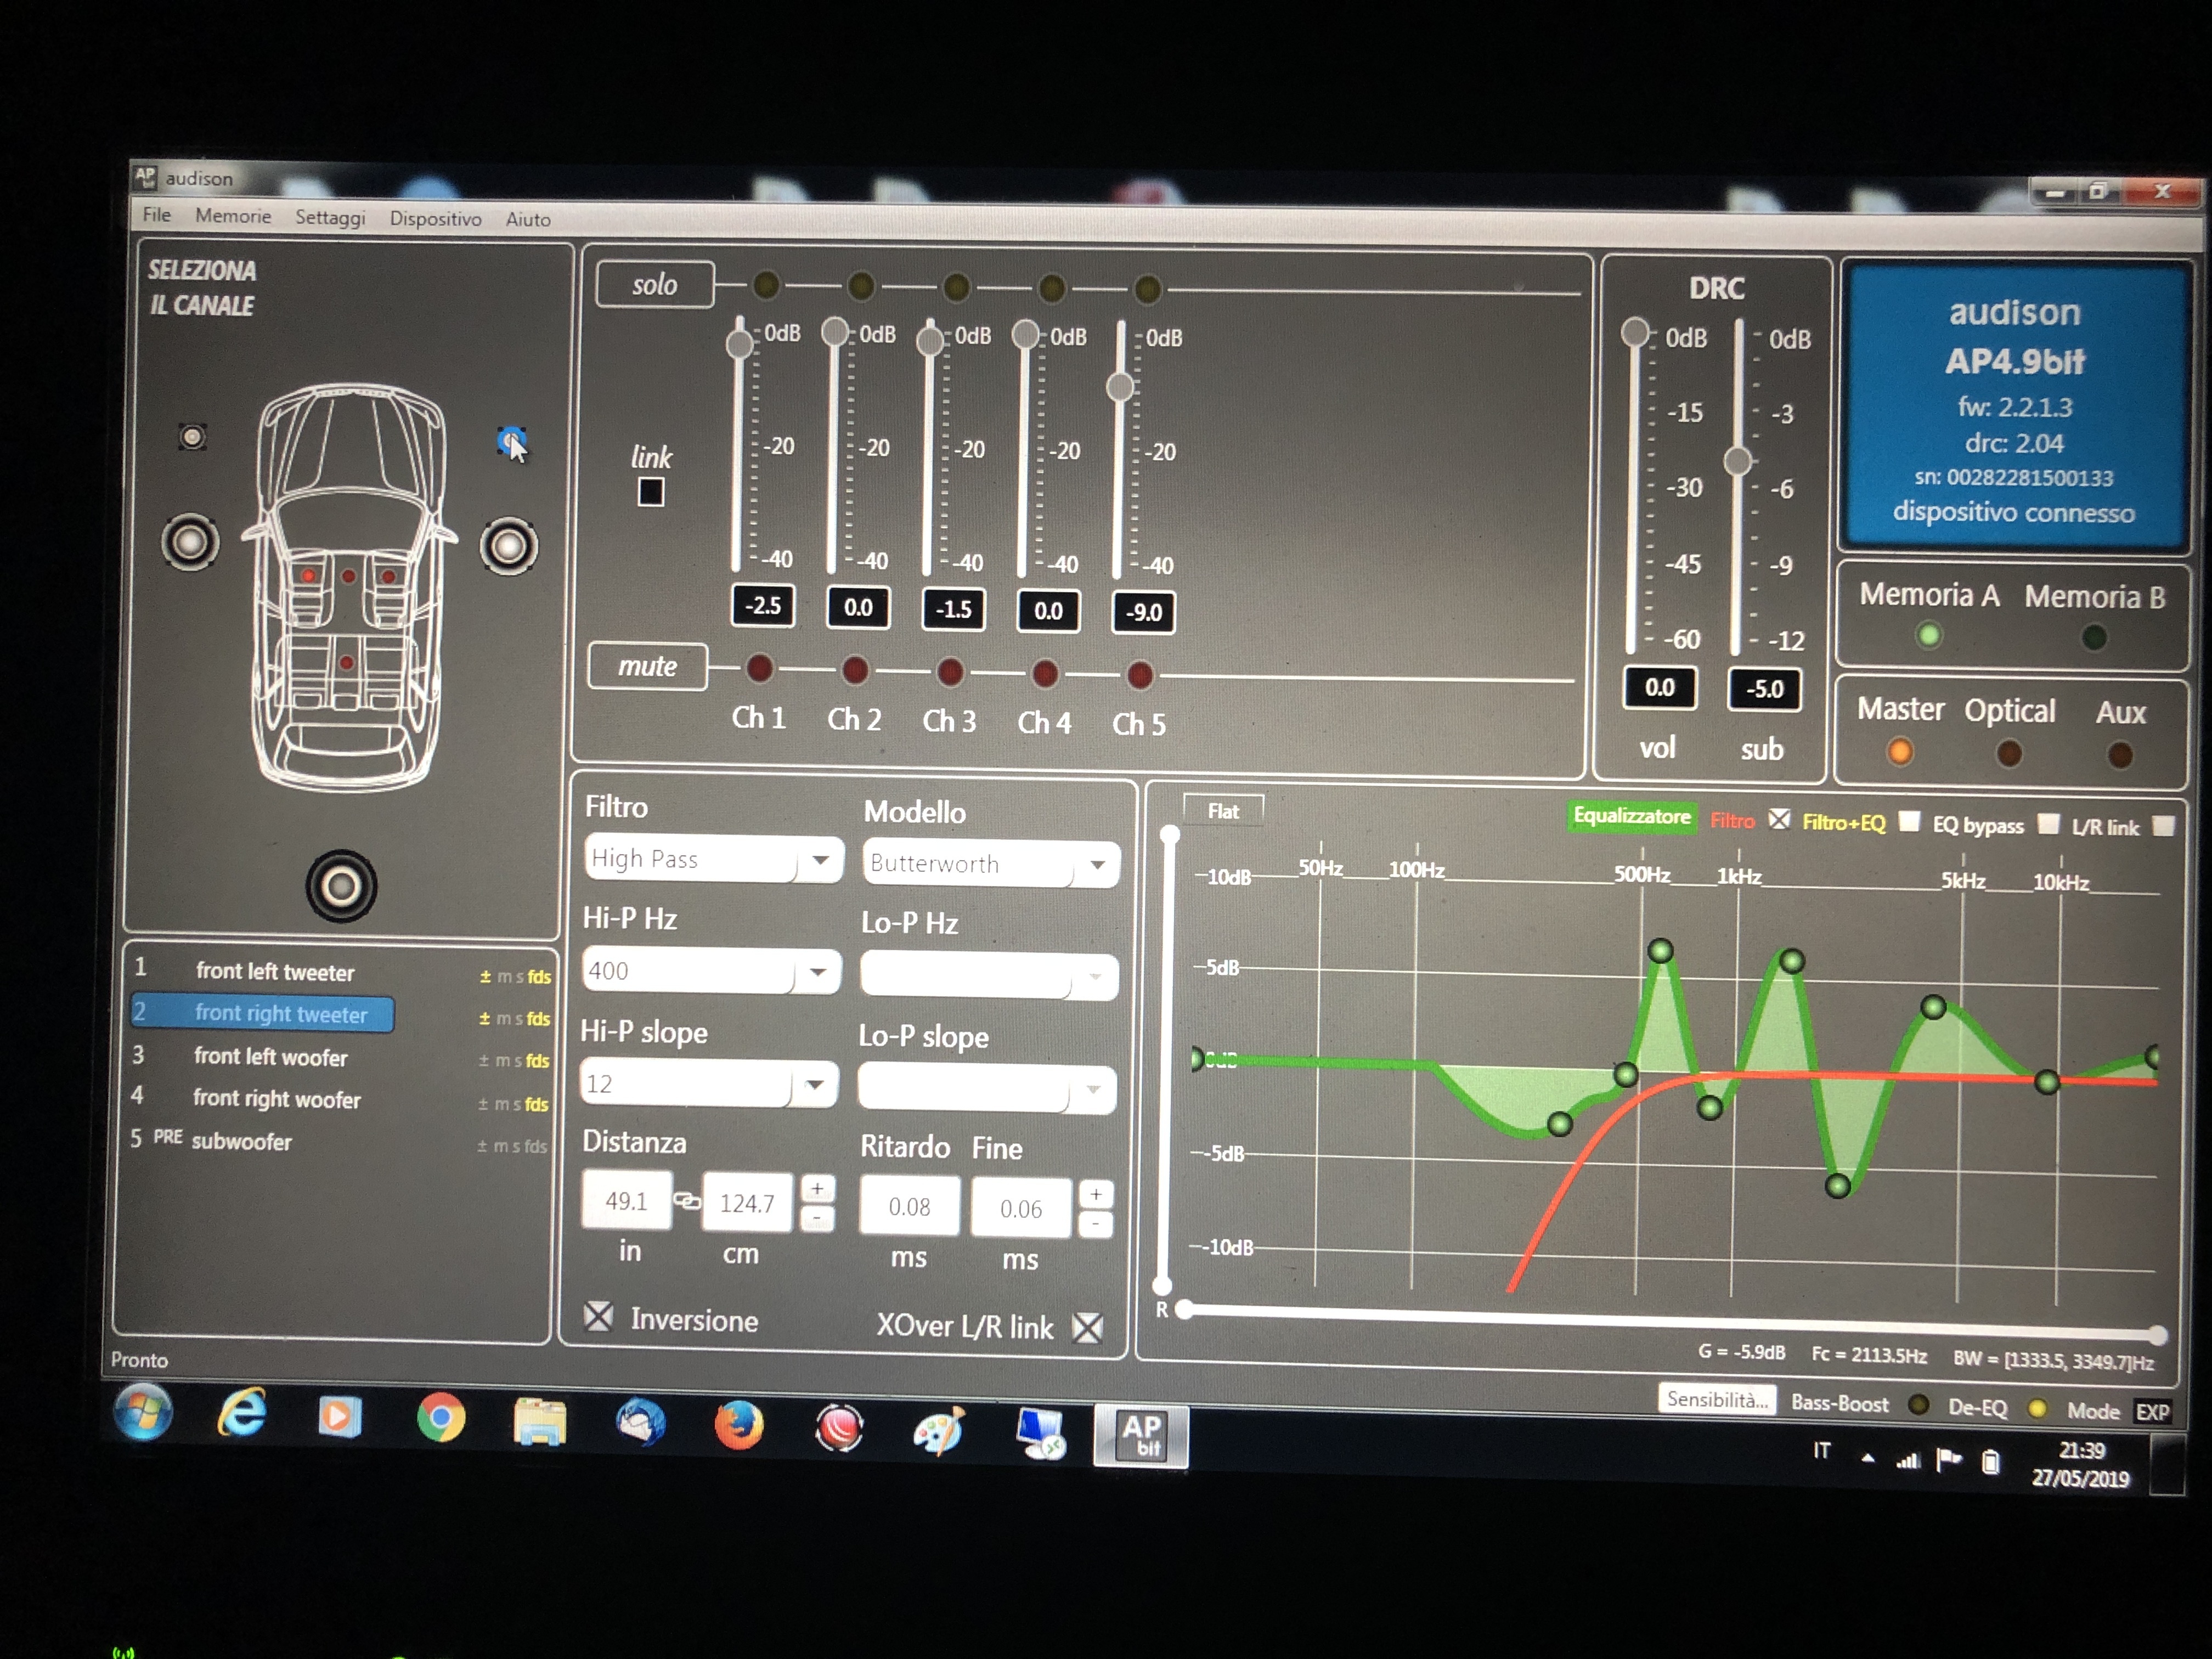
Task: Select the front left tweeter speaker icon
Action: [x=192, y=437]
